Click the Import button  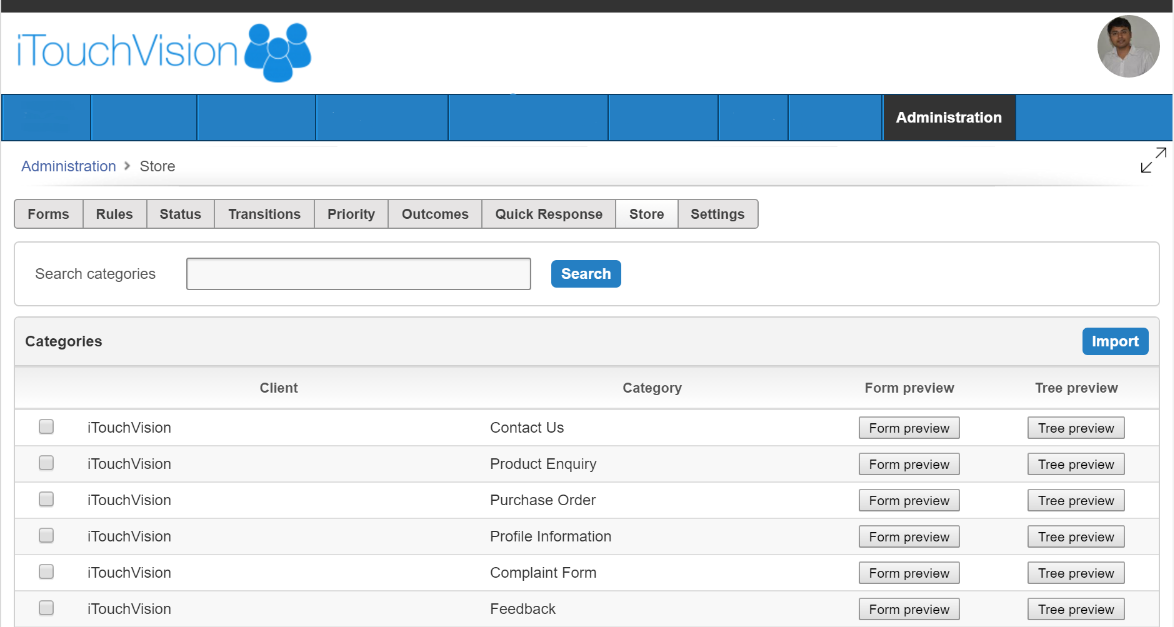tap(1115, 342)
